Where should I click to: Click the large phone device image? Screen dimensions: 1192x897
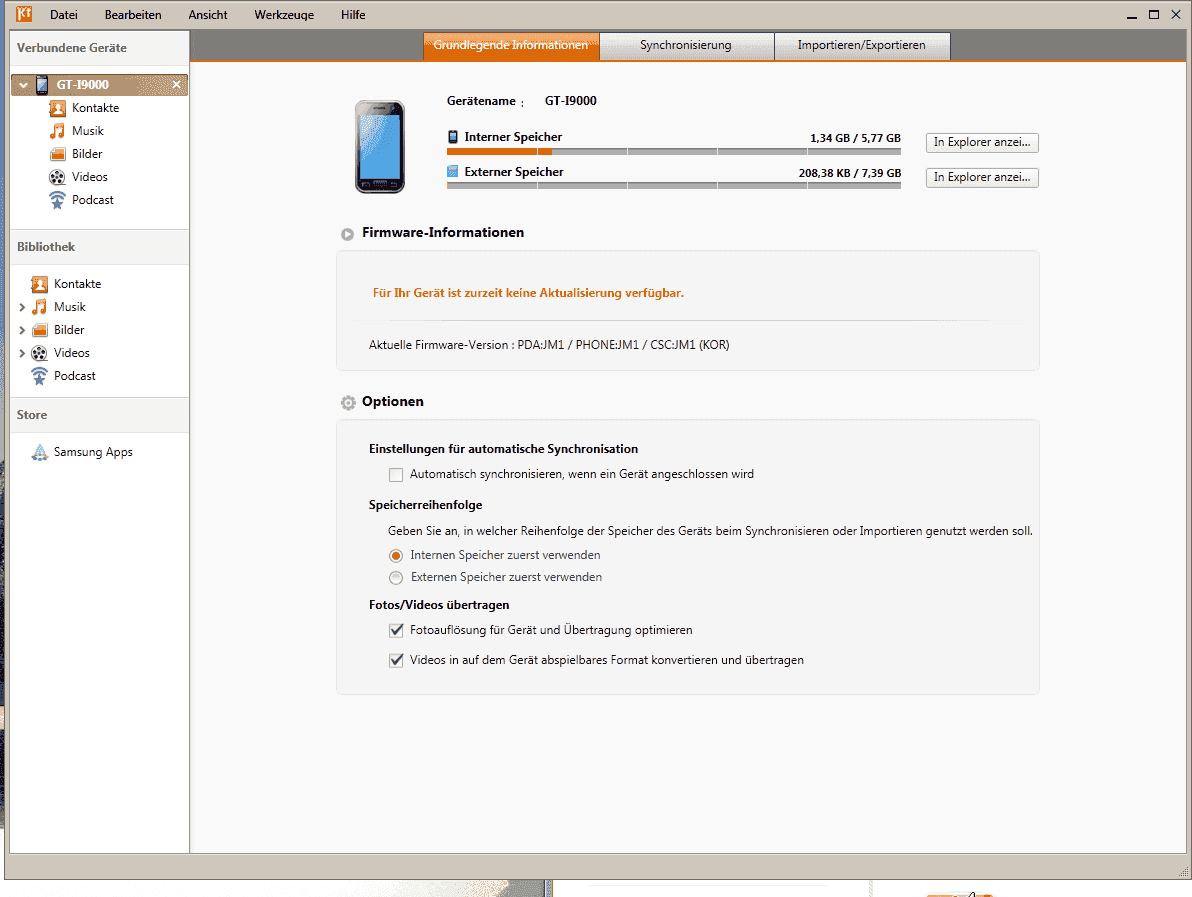(380, 147)
